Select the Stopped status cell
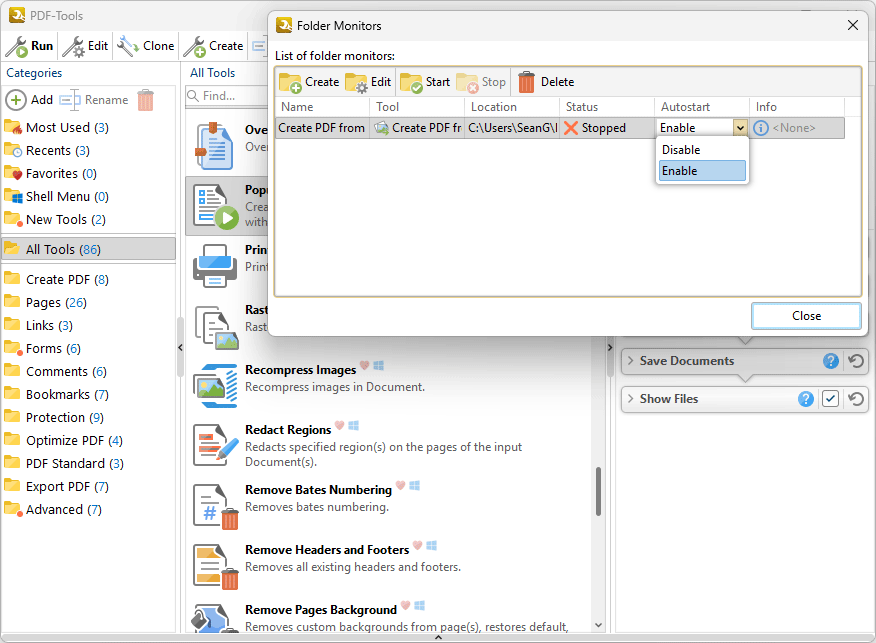Image resolution: width=876 pixels, height=643 pixels. [x=607, y=128]
